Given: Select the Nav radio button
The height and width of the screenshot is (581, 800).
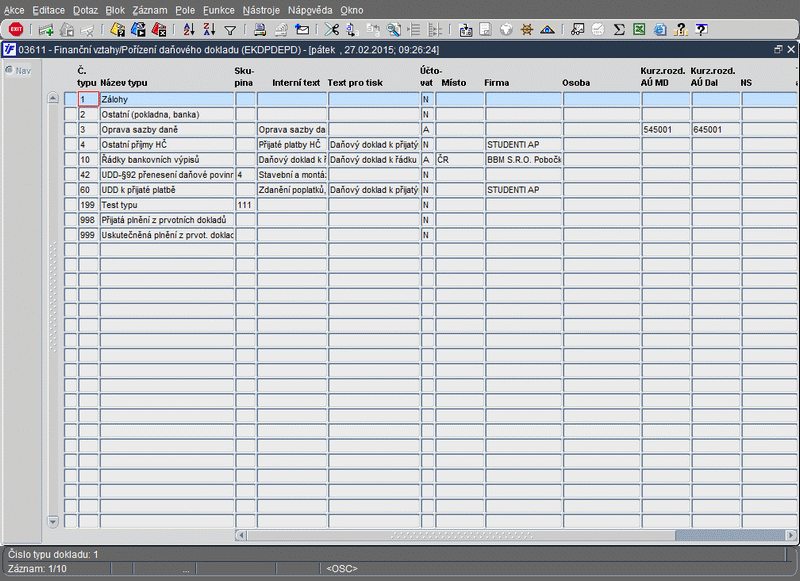Looking at the screenshot, I should [x=9, y=70].
